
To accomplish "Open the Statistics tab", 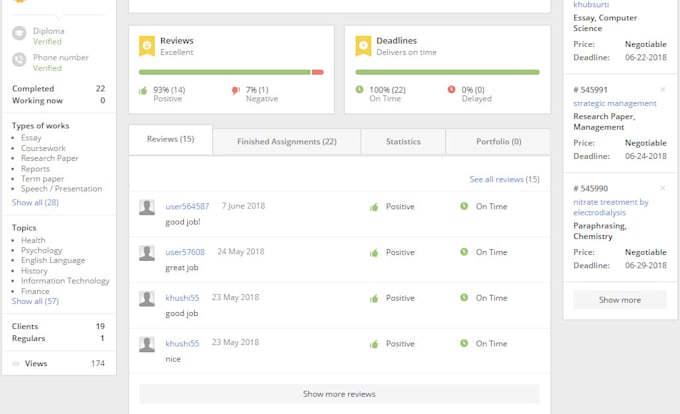I will pyautogui.click(x=403, y=142).
